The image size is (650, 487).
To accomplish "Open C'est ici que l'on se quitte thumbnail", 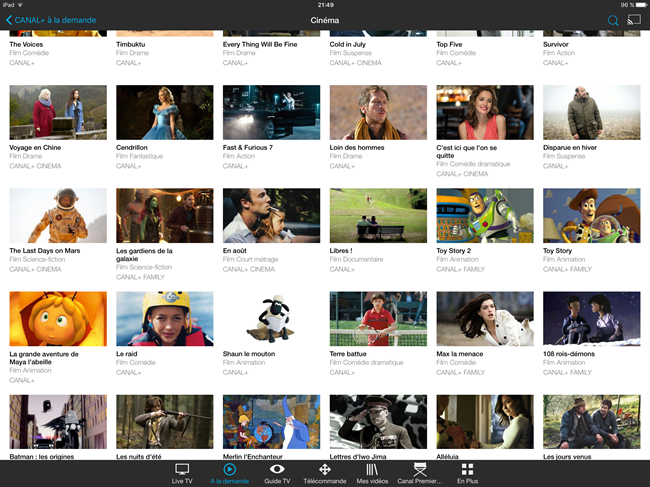I will (485, 112).
